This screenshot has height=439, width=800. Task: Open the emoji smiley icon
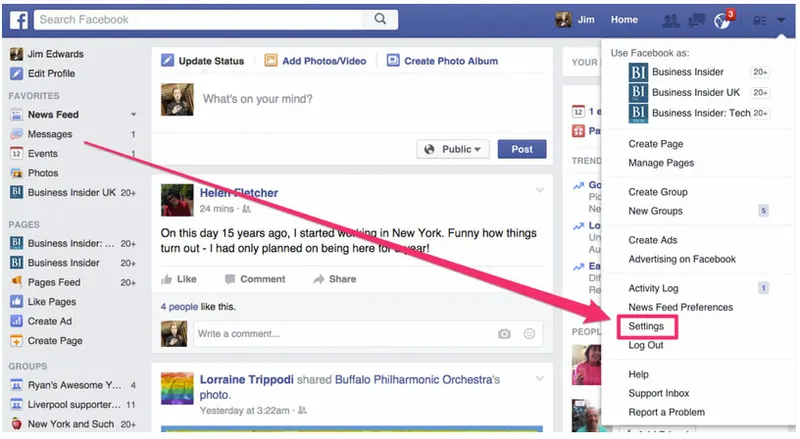click(530, 334)
